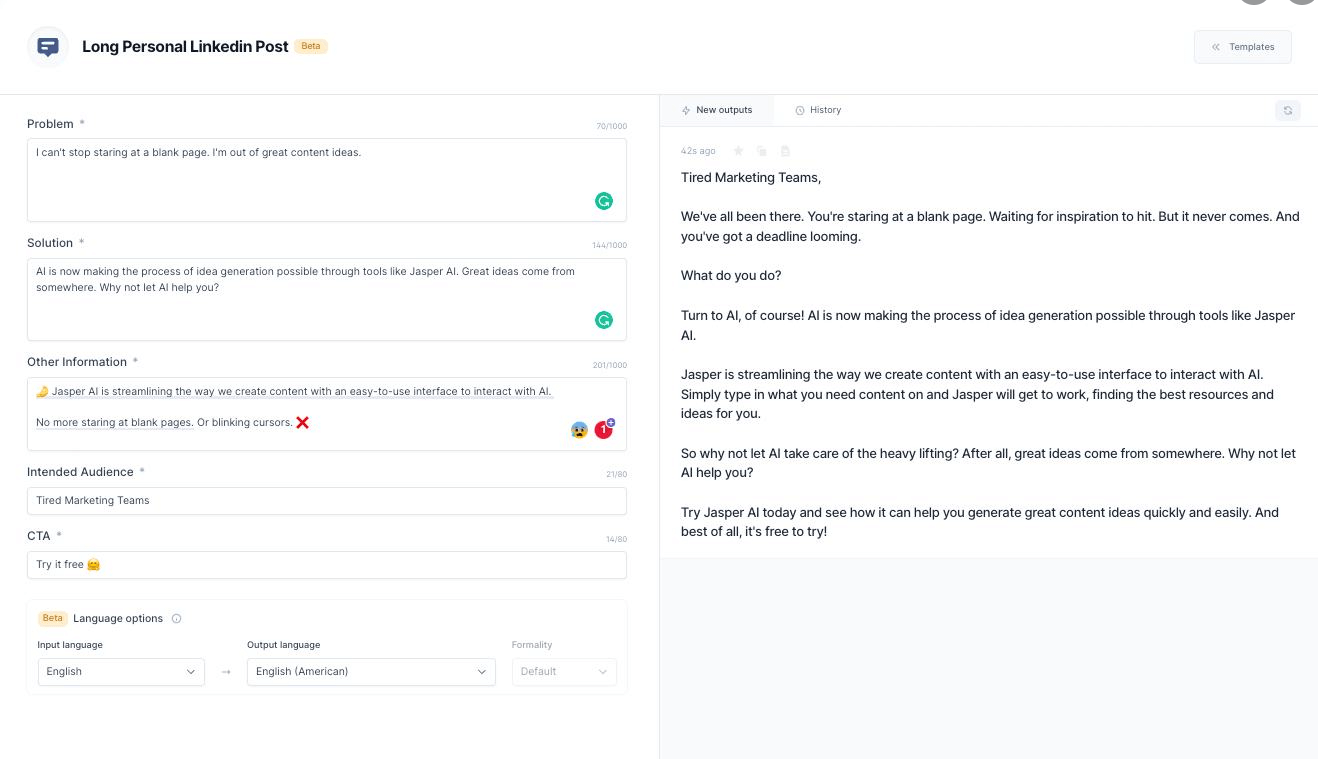Switch to the History tab
The image size is (1318, 759).
[x=818, y=110]
